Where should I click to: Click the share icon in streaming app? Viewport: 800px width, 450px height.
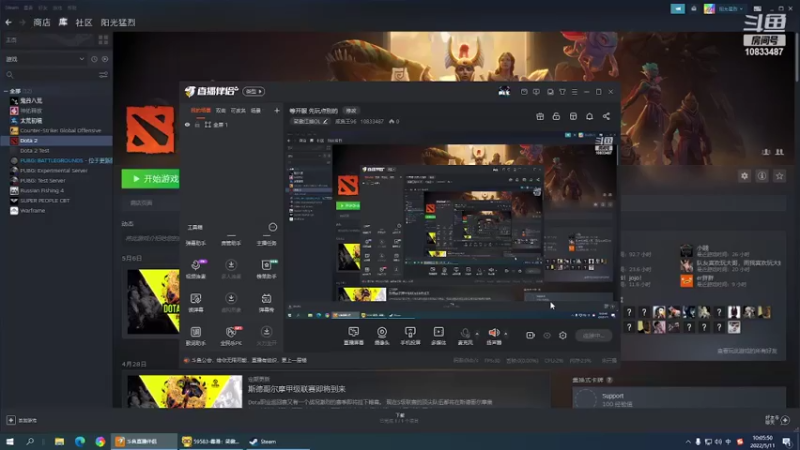tap(606, 116)
